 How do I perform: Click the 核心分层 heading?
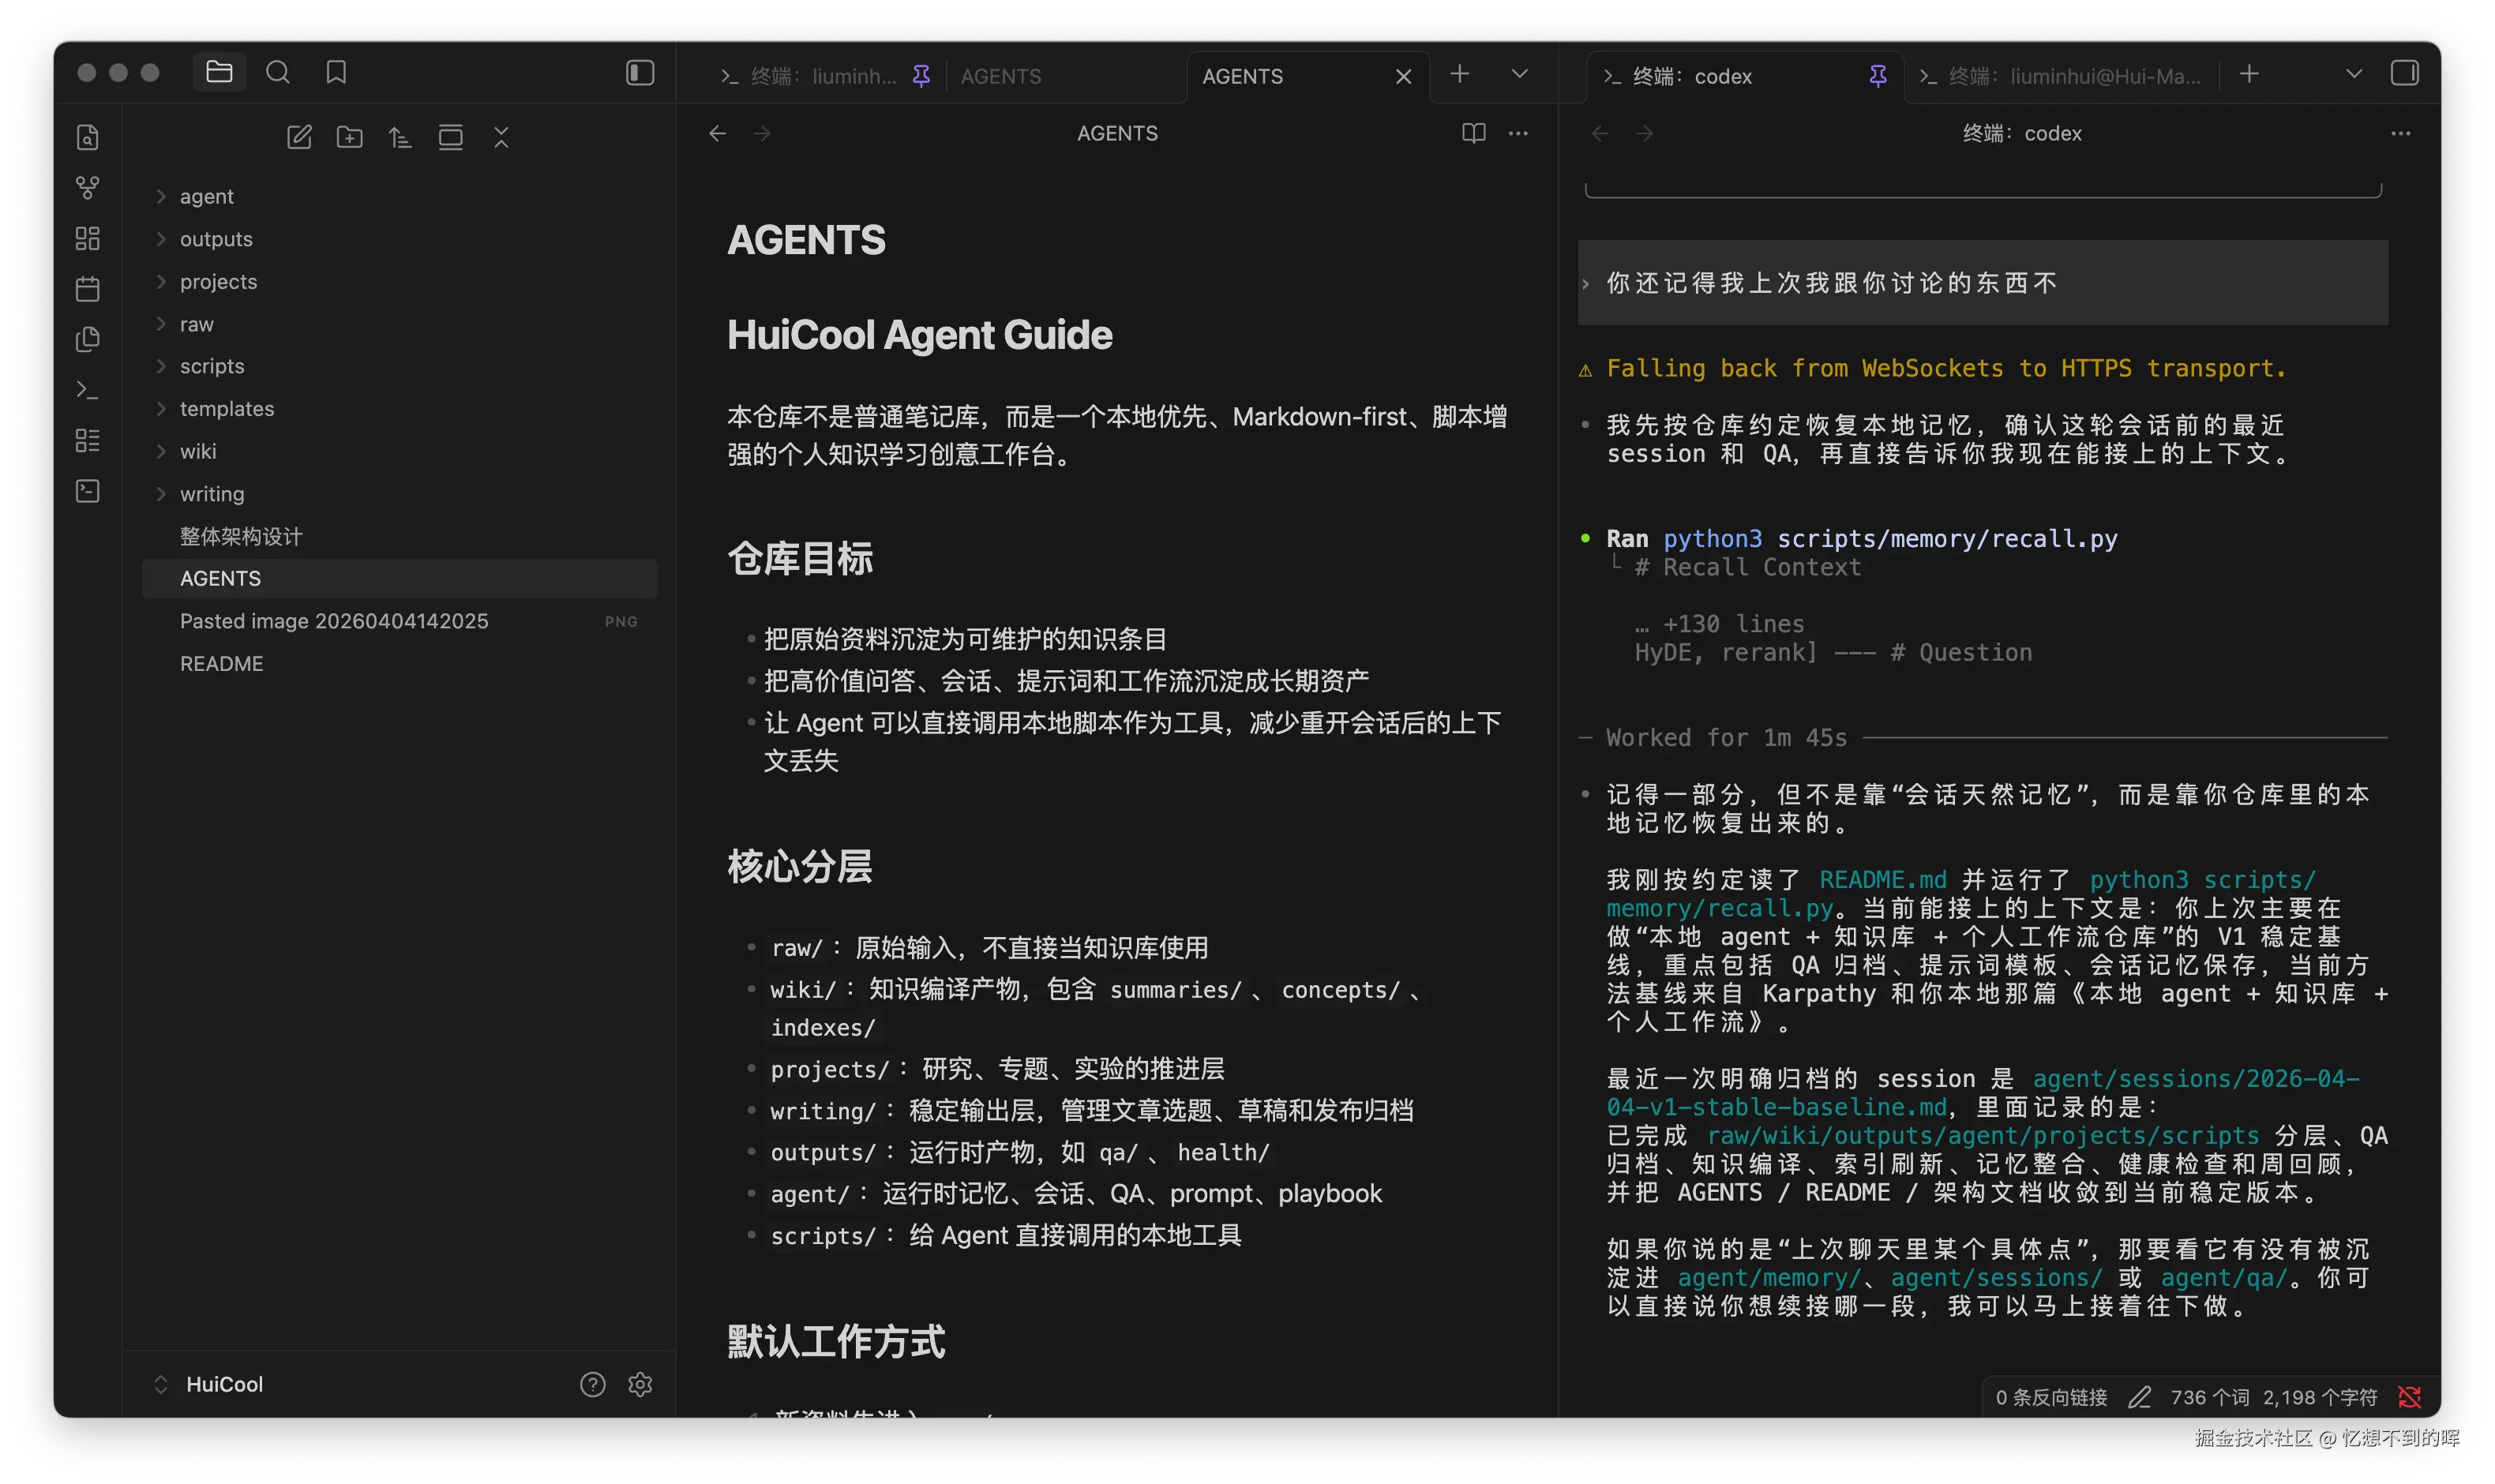799,866
